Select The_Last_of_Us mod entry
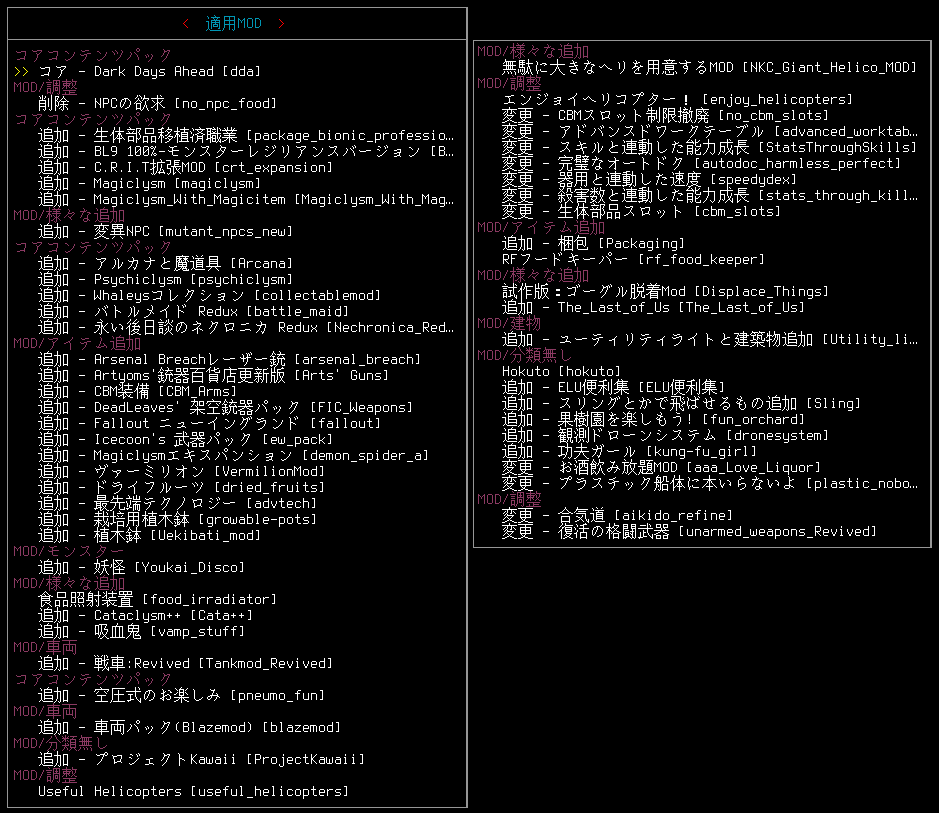The width and height of the screenshot is (939, 813). coord(653,307)
